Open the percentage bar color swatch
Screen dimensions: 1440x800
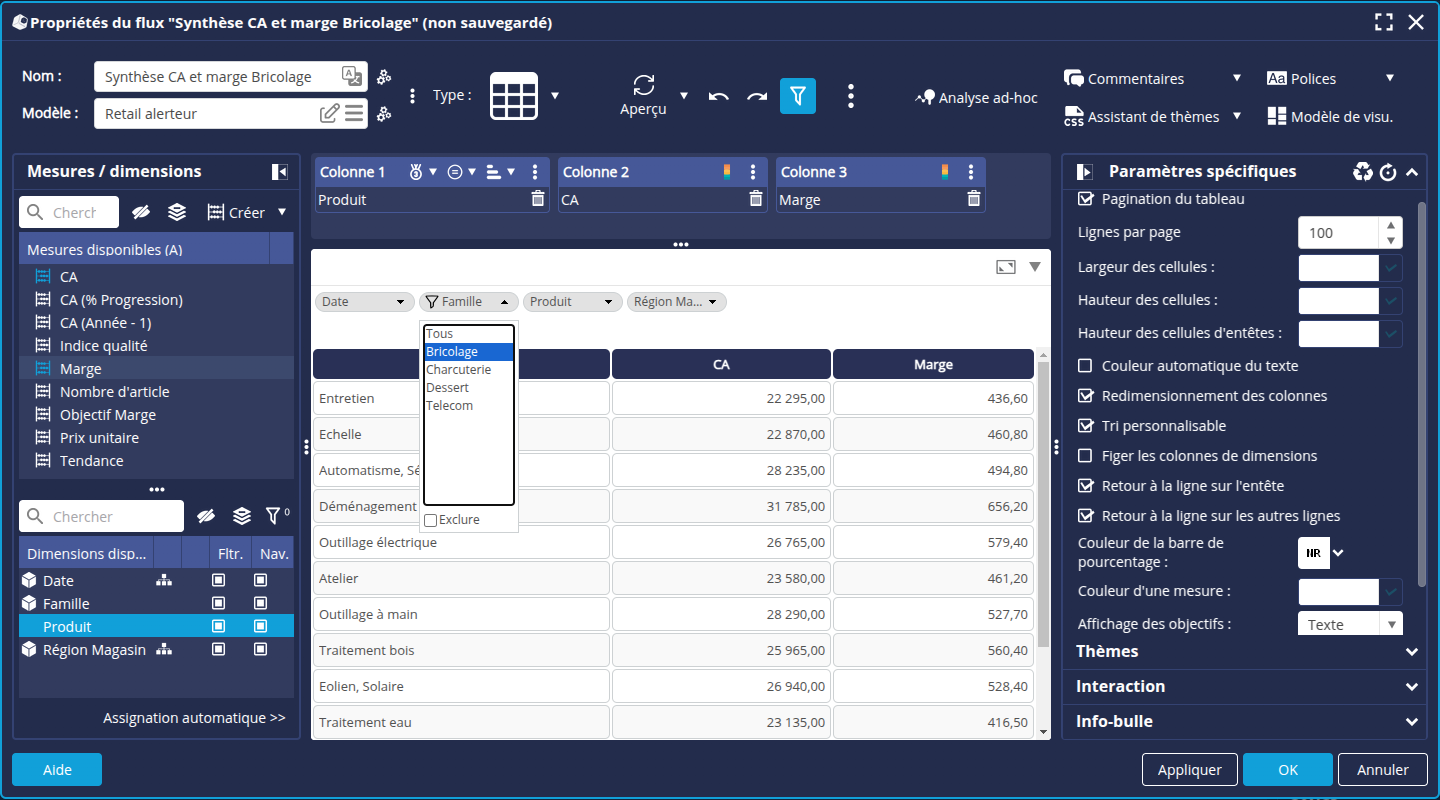point(1313,553)
